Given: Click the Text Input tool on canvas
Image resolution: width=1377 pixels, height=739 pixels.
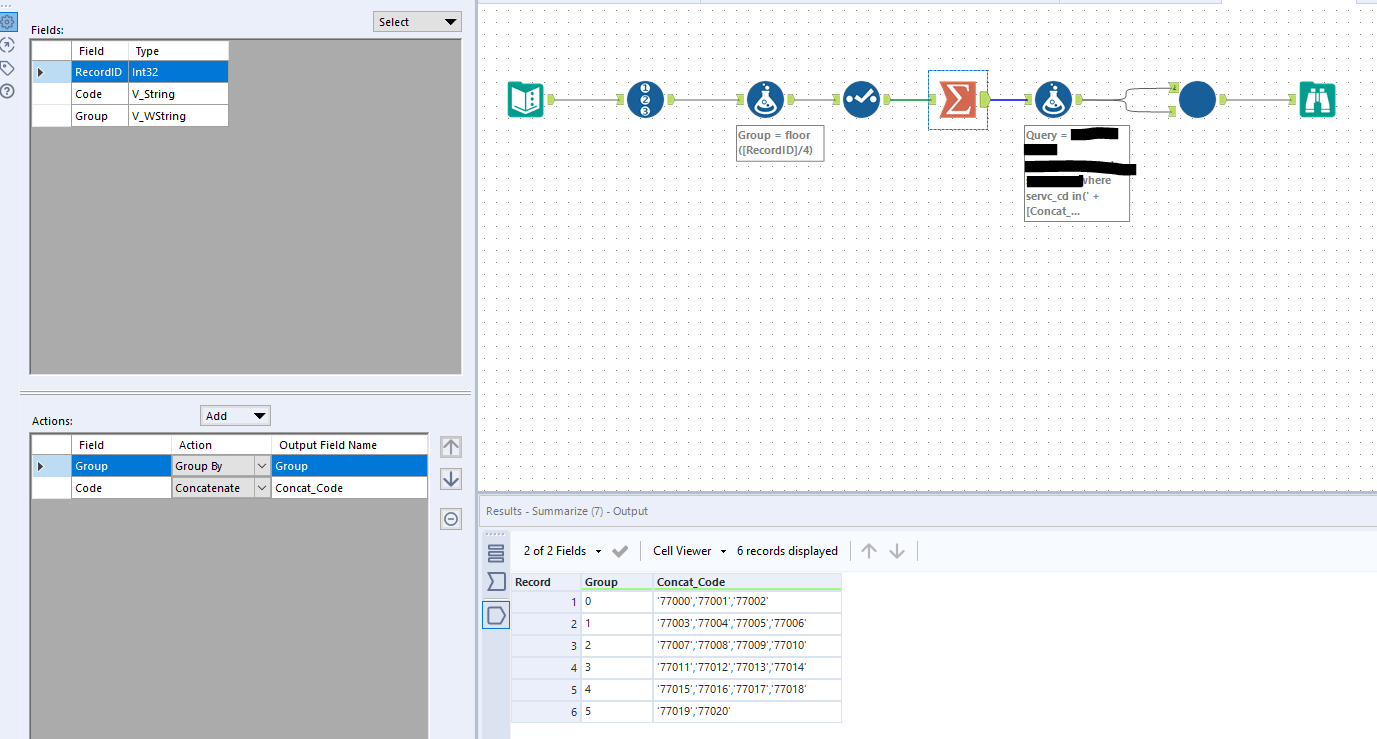Looking at the screenshot, I should pyautogui.click(x=526, y=100).
